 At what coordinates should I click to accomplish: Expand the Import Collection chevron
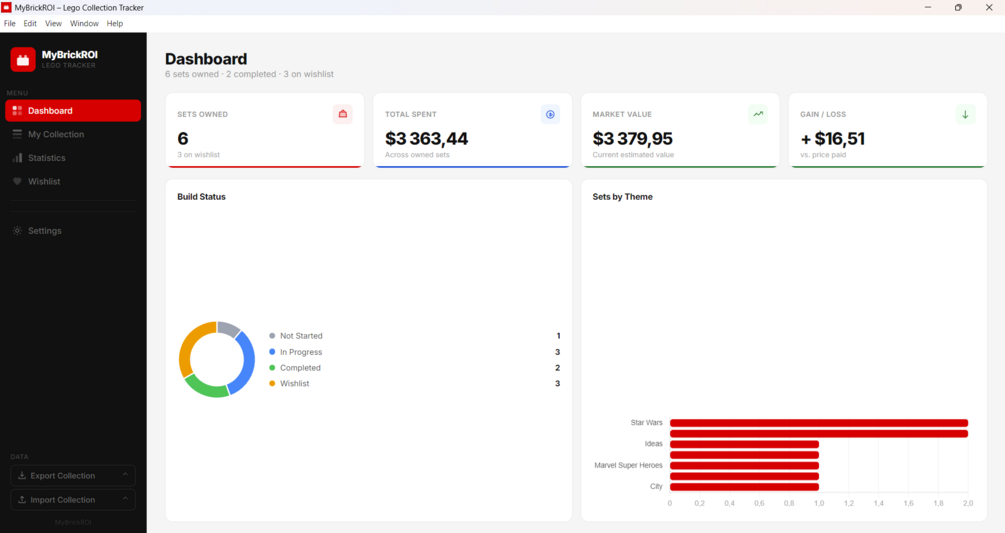click(125, 498)
